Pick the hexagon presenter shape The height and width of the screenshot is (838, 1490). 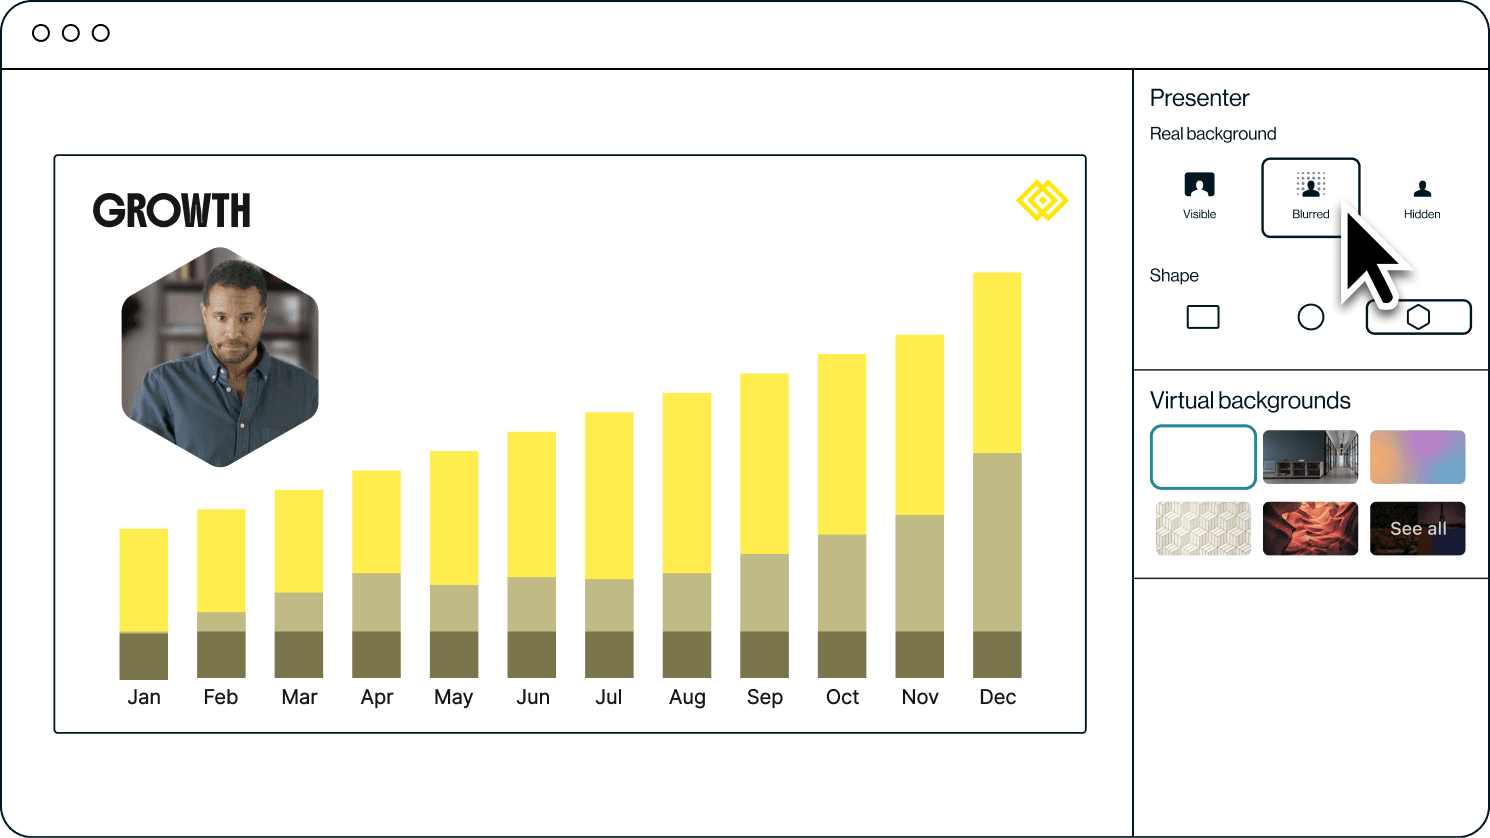click(1418, 317)
